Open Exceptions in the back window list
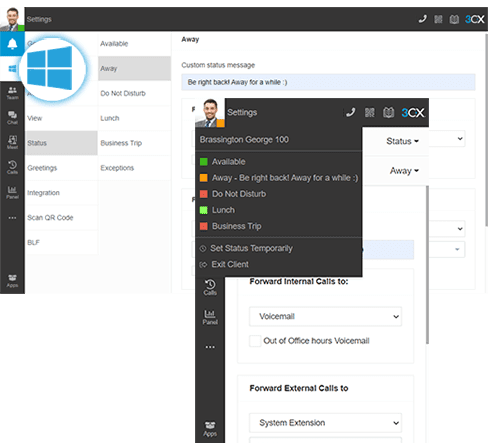Screen dimensions: 491x443 point(134,168)
